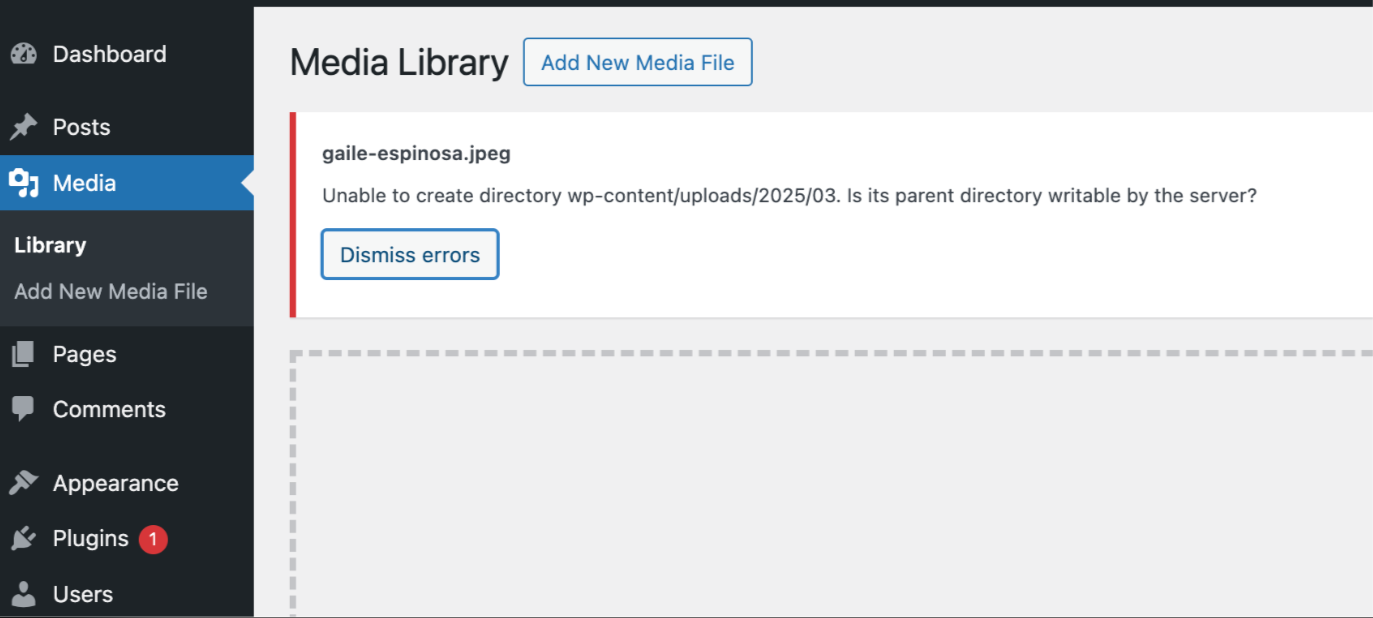Go to the Posts menu
The width and height of the screenshot is (1373, 618).
(81, 127)
